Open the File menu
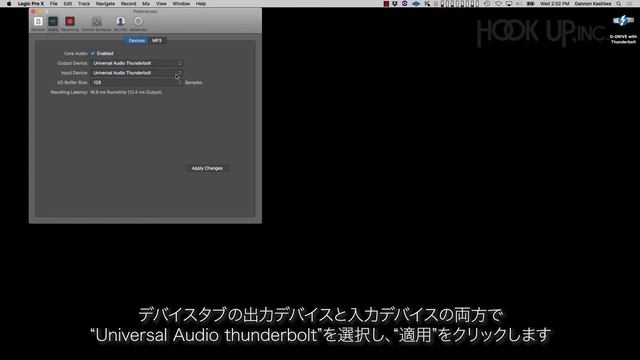 click(x=53, y=4)
